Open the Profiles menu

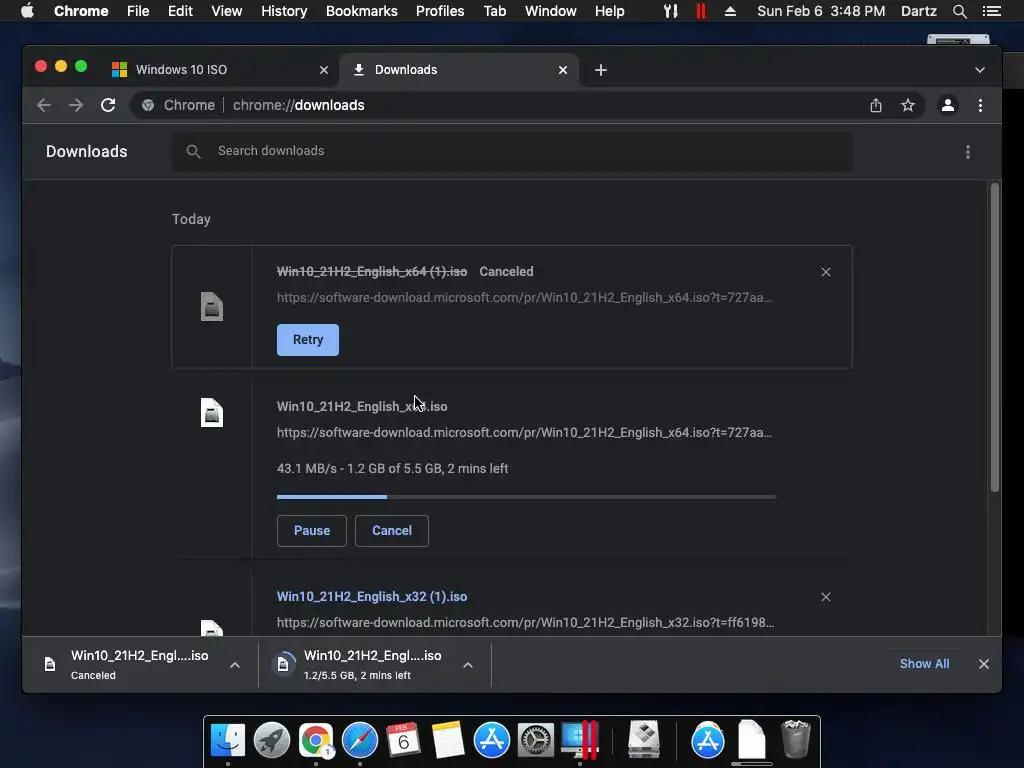440,11
